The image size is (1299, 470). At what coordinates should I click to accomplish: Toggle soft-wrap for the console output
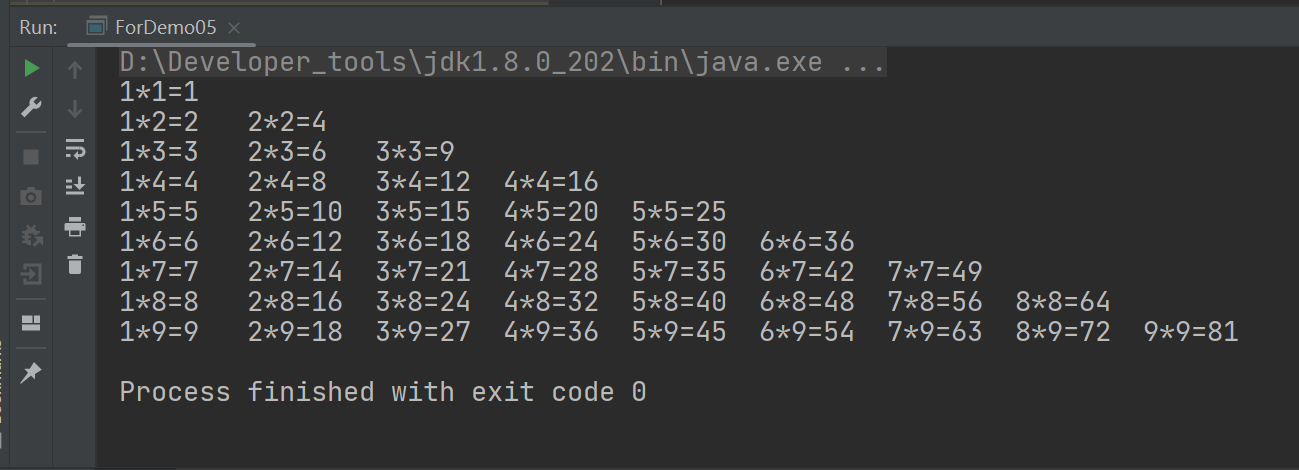pyautogui.click(x=75, y=148)
